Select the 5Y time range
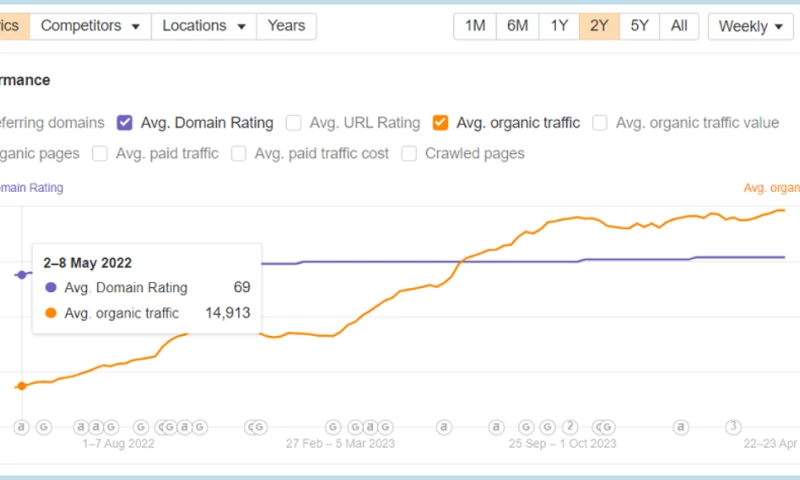This screenshot has width=800, height=480. [x=639, y=26]
